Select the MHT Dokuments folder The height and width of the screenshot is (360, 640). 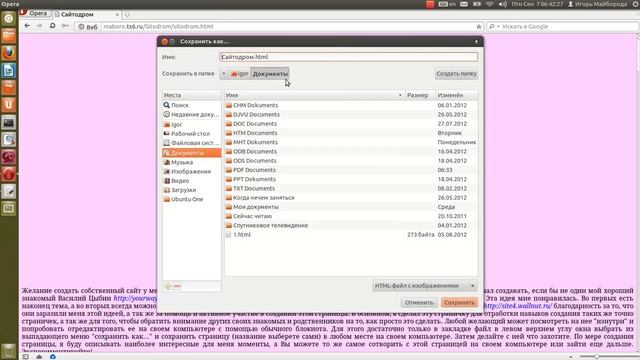(351, 142)
